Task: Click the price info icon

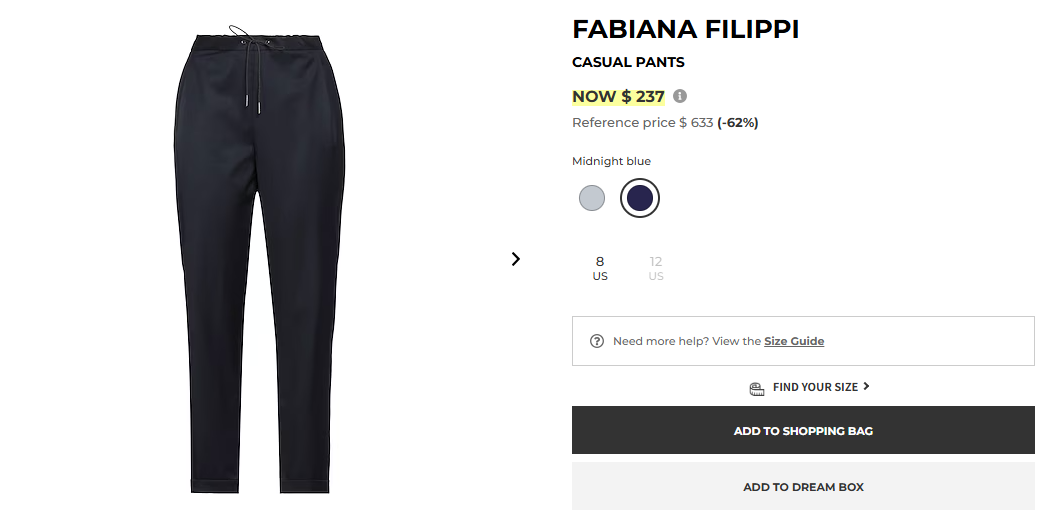Action: tap(680, 96)
